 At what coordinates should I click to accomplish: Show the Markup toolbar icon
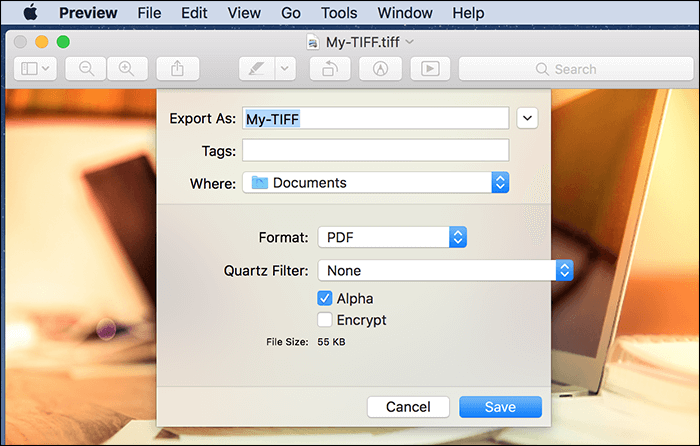(x=380, y=69)
